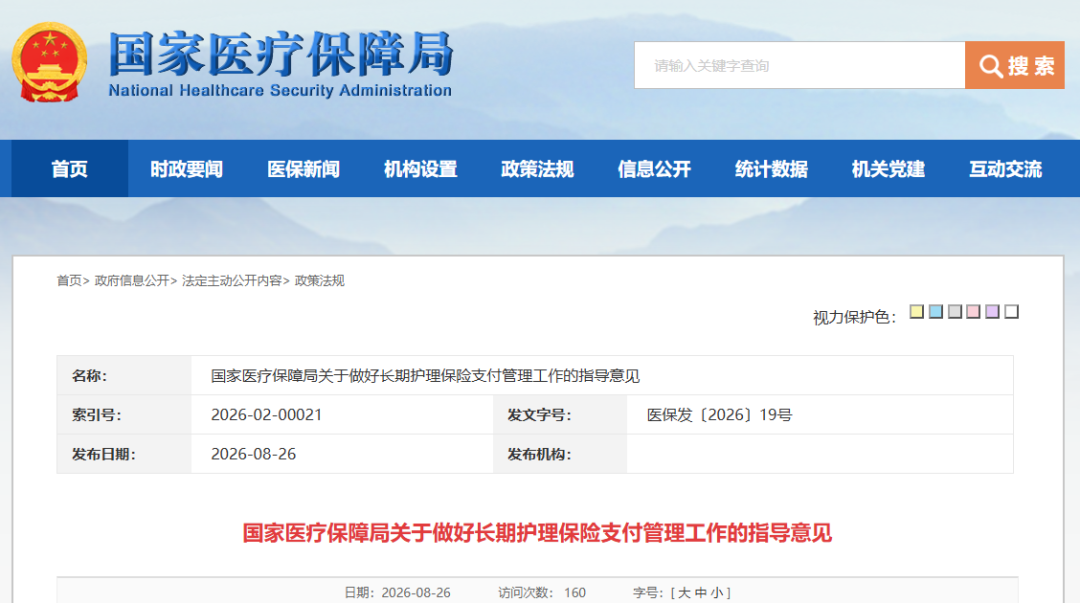Open the 信息公开 navigation item

coord(654,169)
